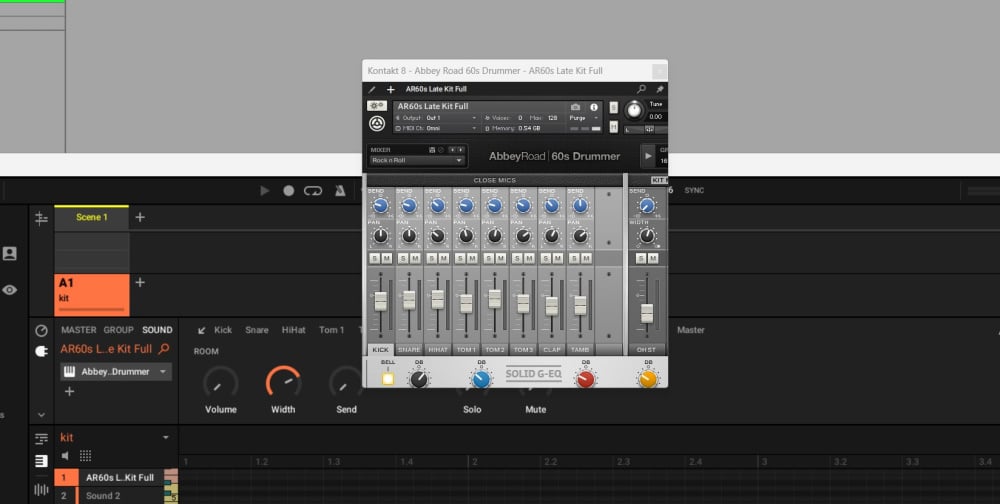Open the Kontakt instrument info icon
1000x504 pixels.
point(594,107)
